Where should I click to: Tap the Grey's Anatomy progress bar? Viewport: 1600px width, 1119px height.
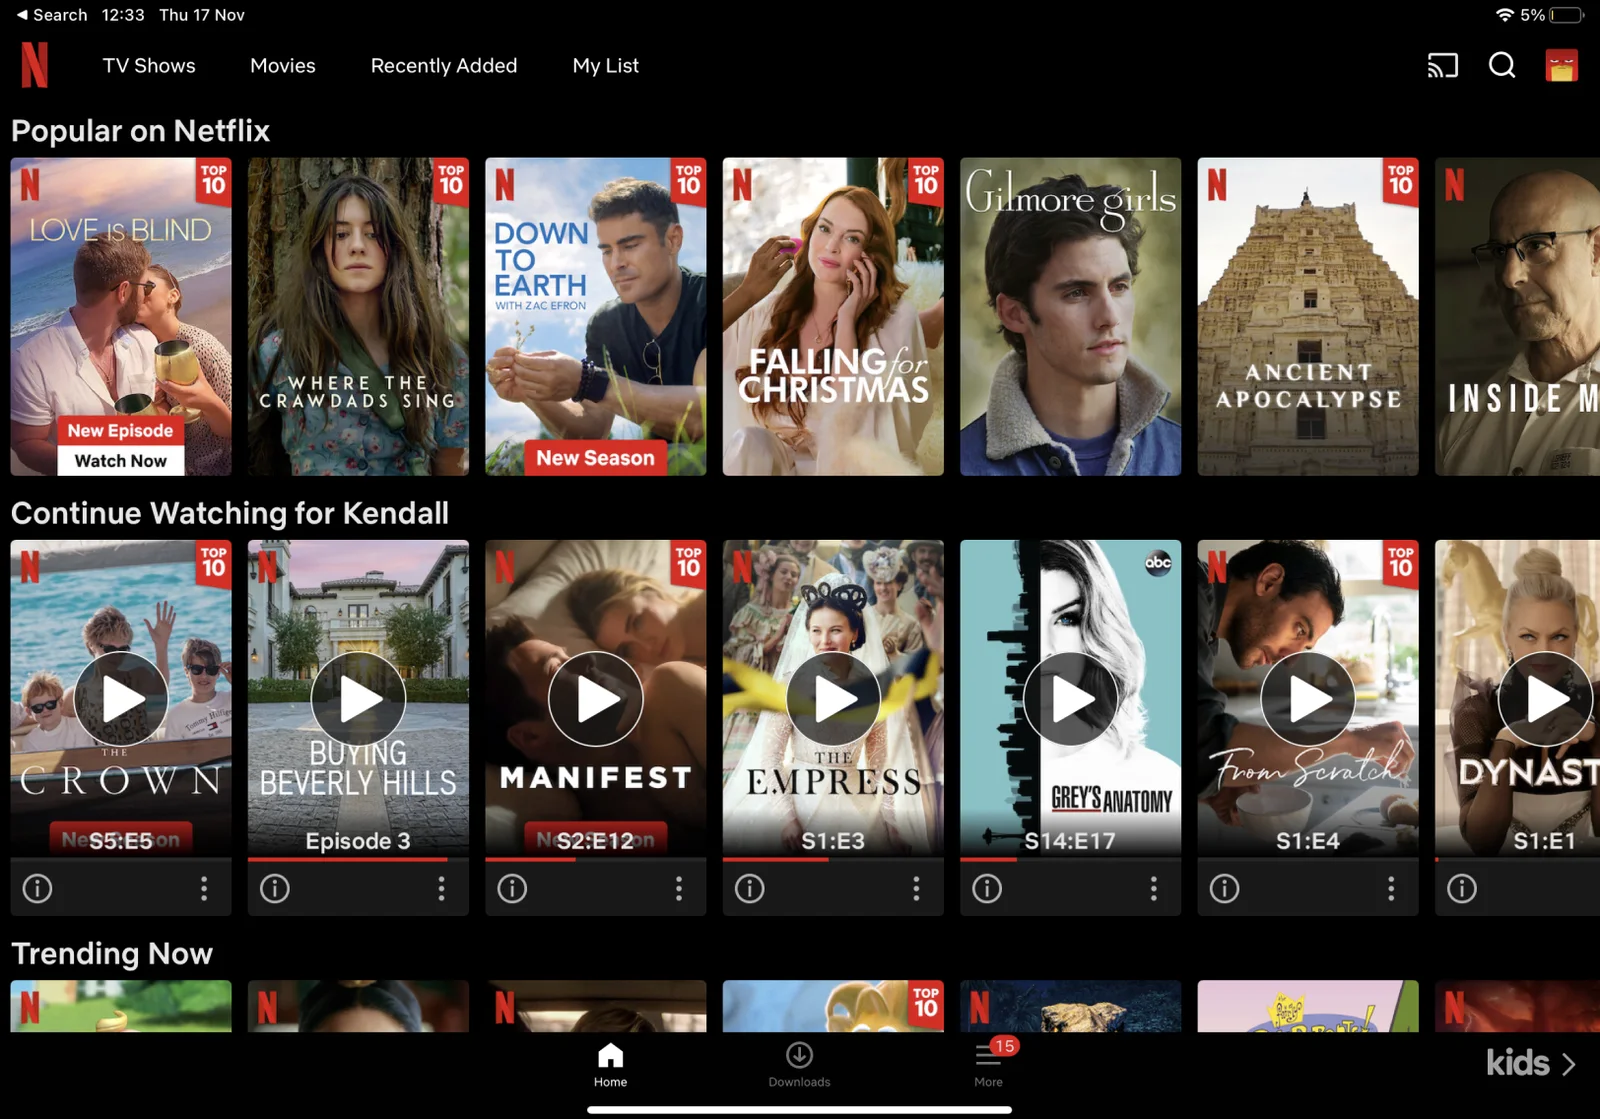1070,859
